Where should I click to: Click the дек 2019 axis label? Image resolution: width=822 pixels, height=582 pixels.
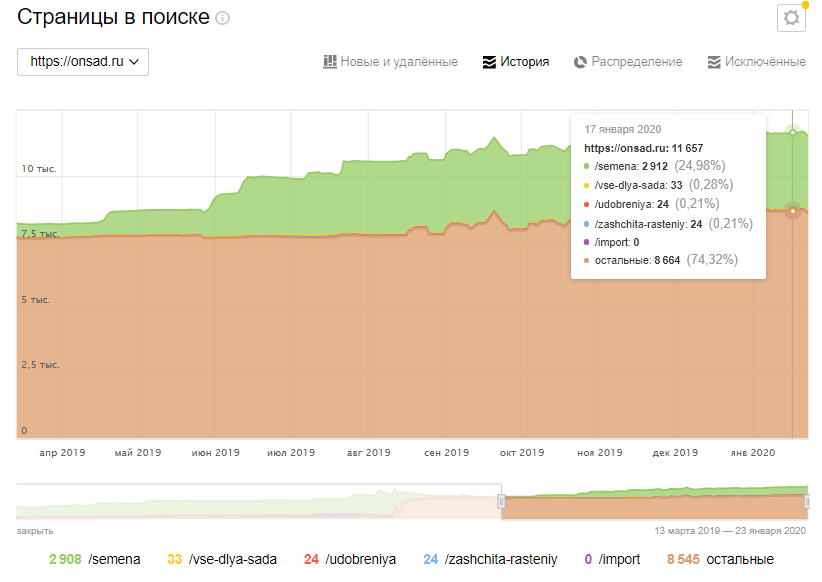(x=675, y=452)
